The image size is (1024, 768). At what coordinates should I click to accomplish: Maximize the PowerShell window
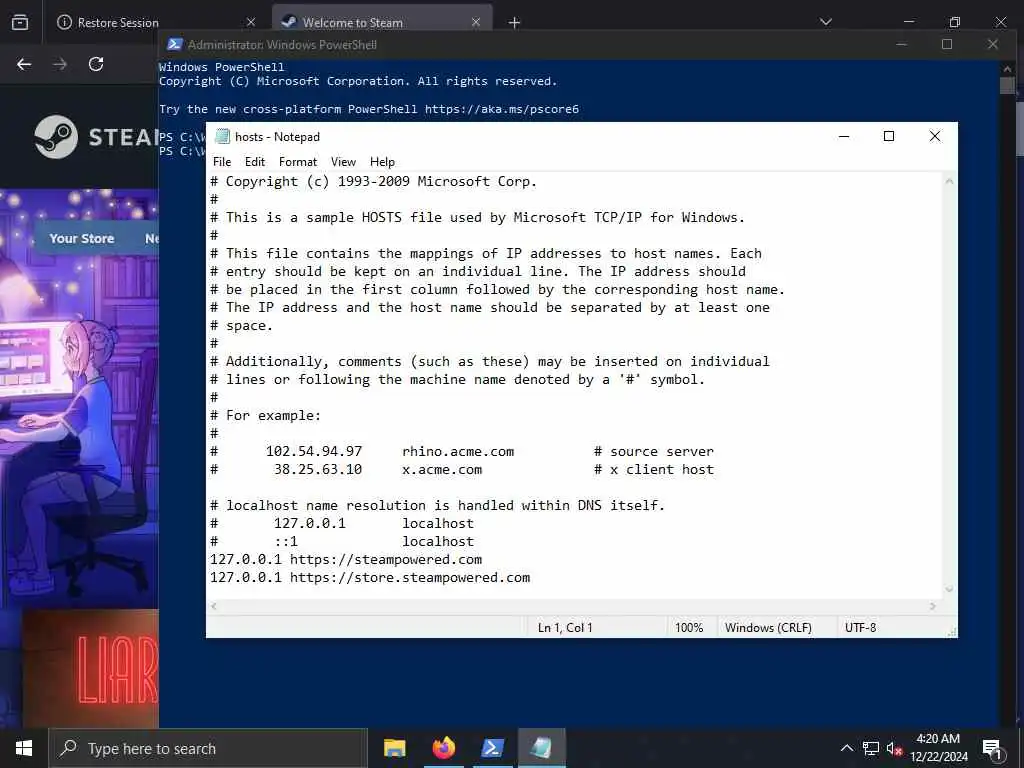coord(947,44)
